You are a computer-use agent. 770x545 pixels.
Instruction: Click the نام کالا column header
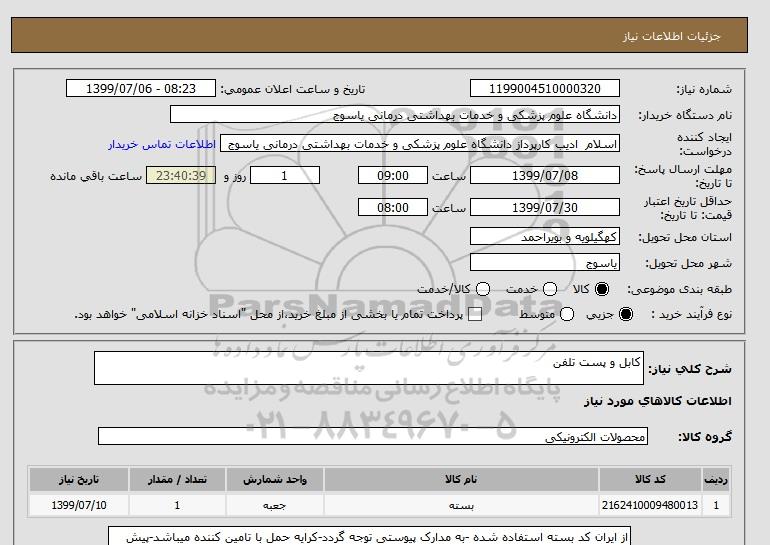click(x=461, y=480)
